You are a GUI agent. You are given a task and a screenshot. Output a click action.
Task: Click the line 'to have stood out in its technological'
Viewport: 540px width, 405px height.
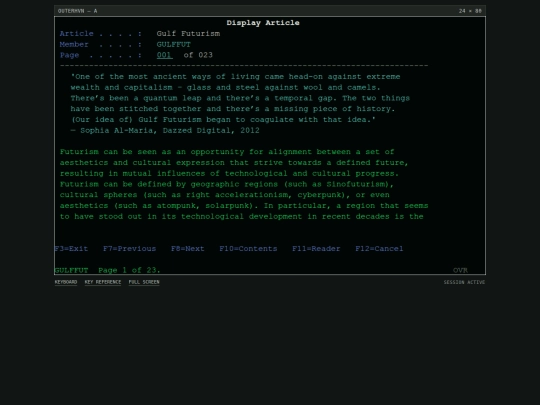[241, 217]
